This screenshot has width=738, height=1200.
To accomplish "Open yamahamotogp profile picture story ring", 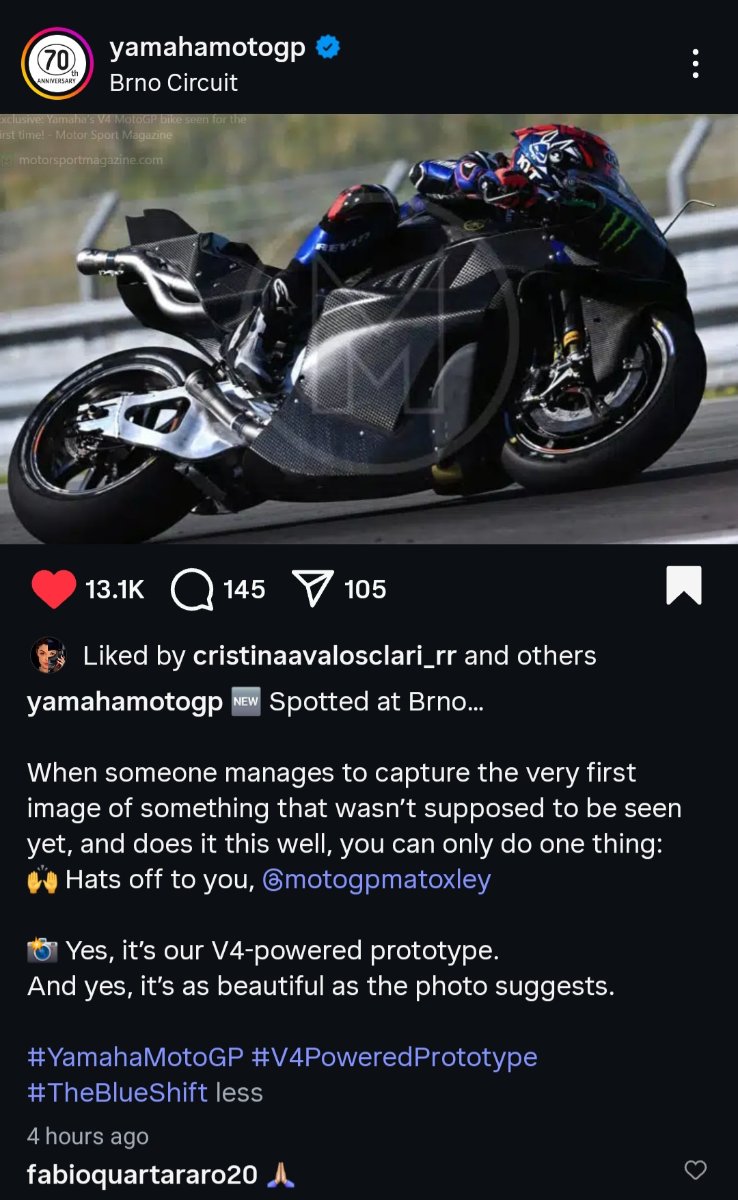I will (x=56, y=64).
